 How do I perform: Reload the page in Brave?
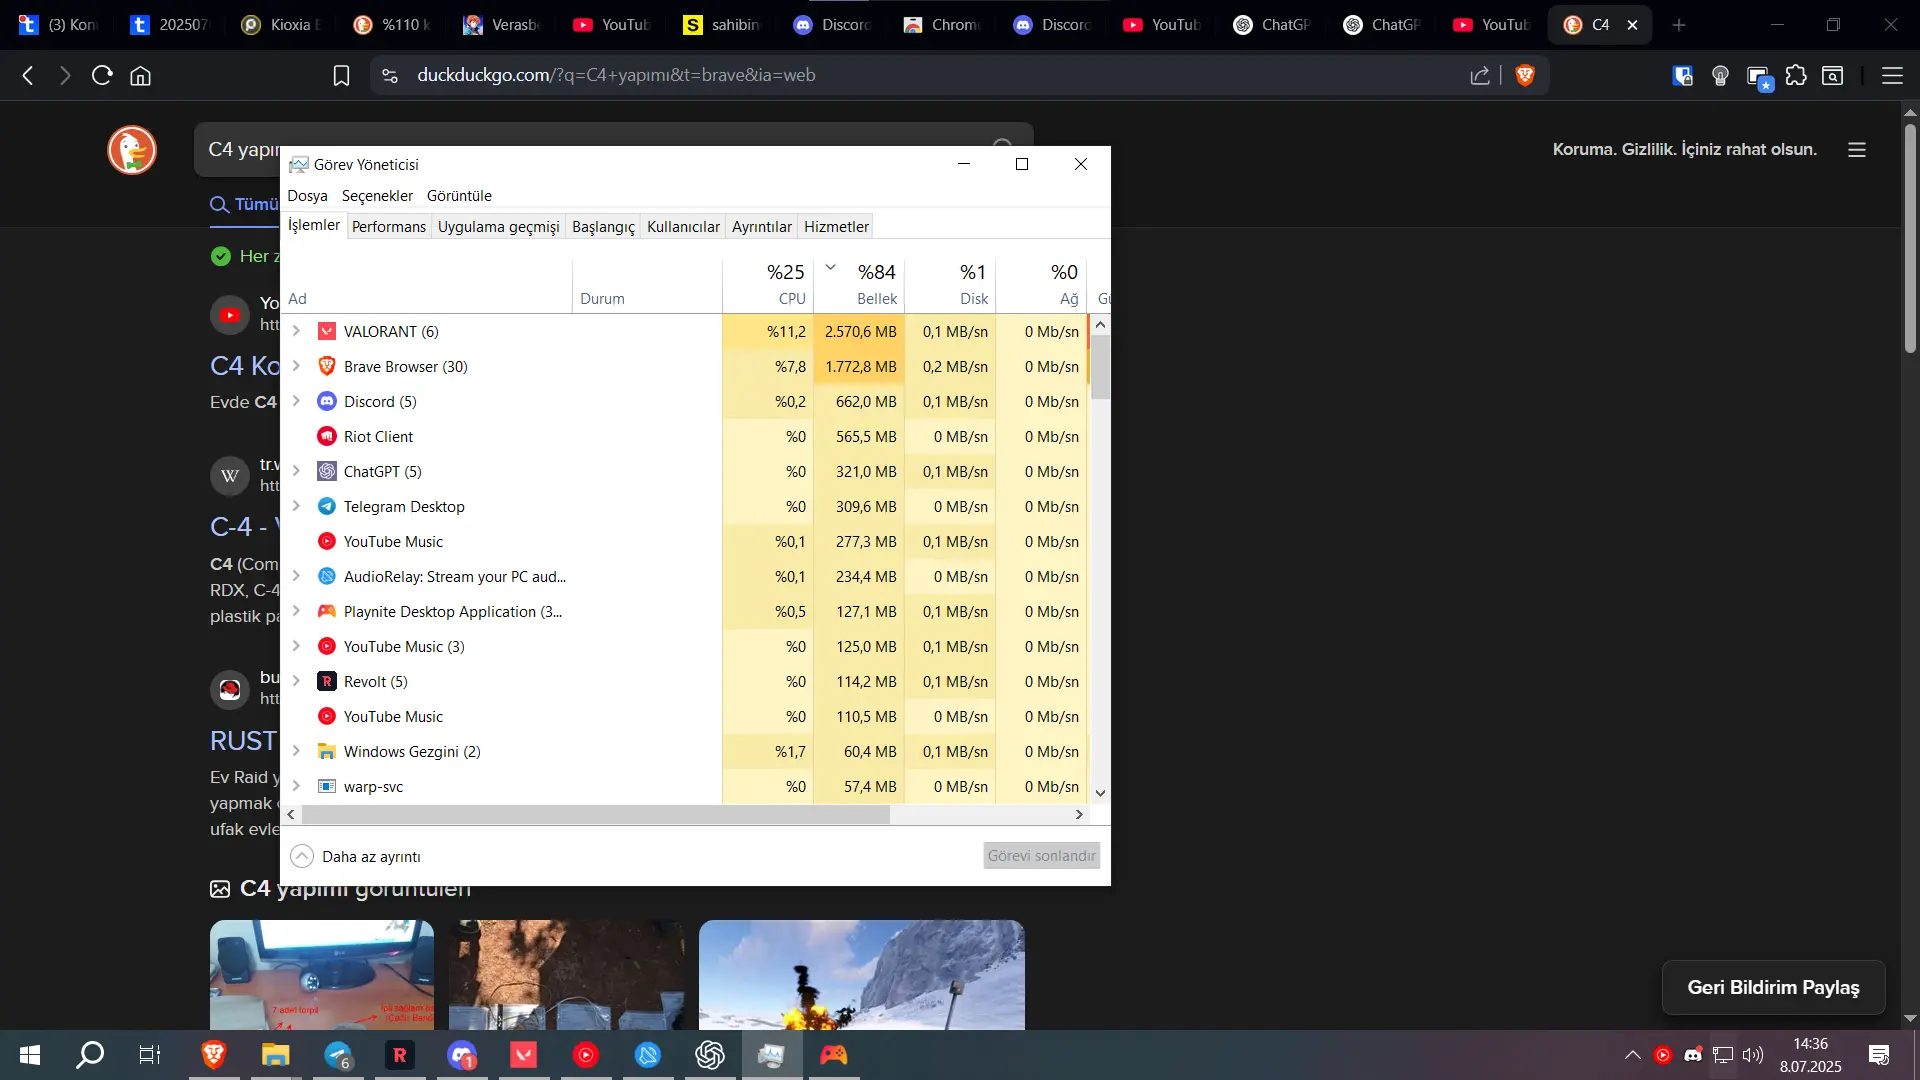[102, 75]
